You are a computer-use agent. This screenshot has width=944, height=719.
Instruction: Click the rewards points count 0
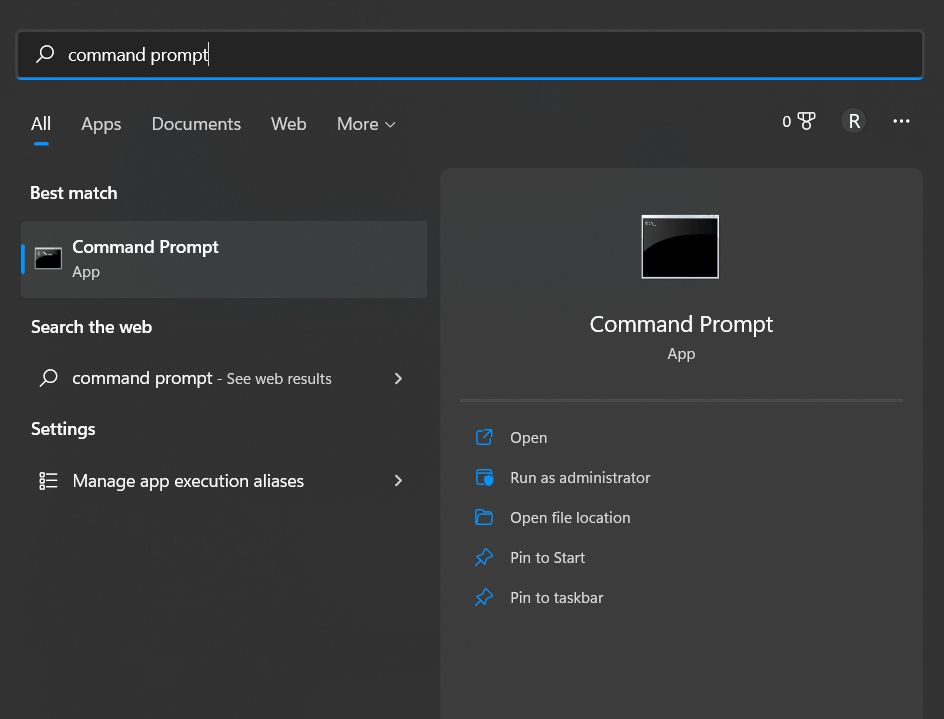coord(786,122)
